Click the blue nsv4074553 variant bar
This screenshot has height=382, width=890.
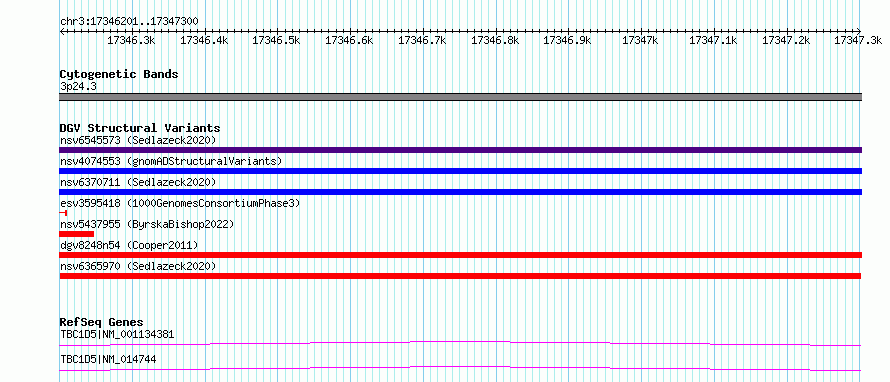click(x=460, y=171)
